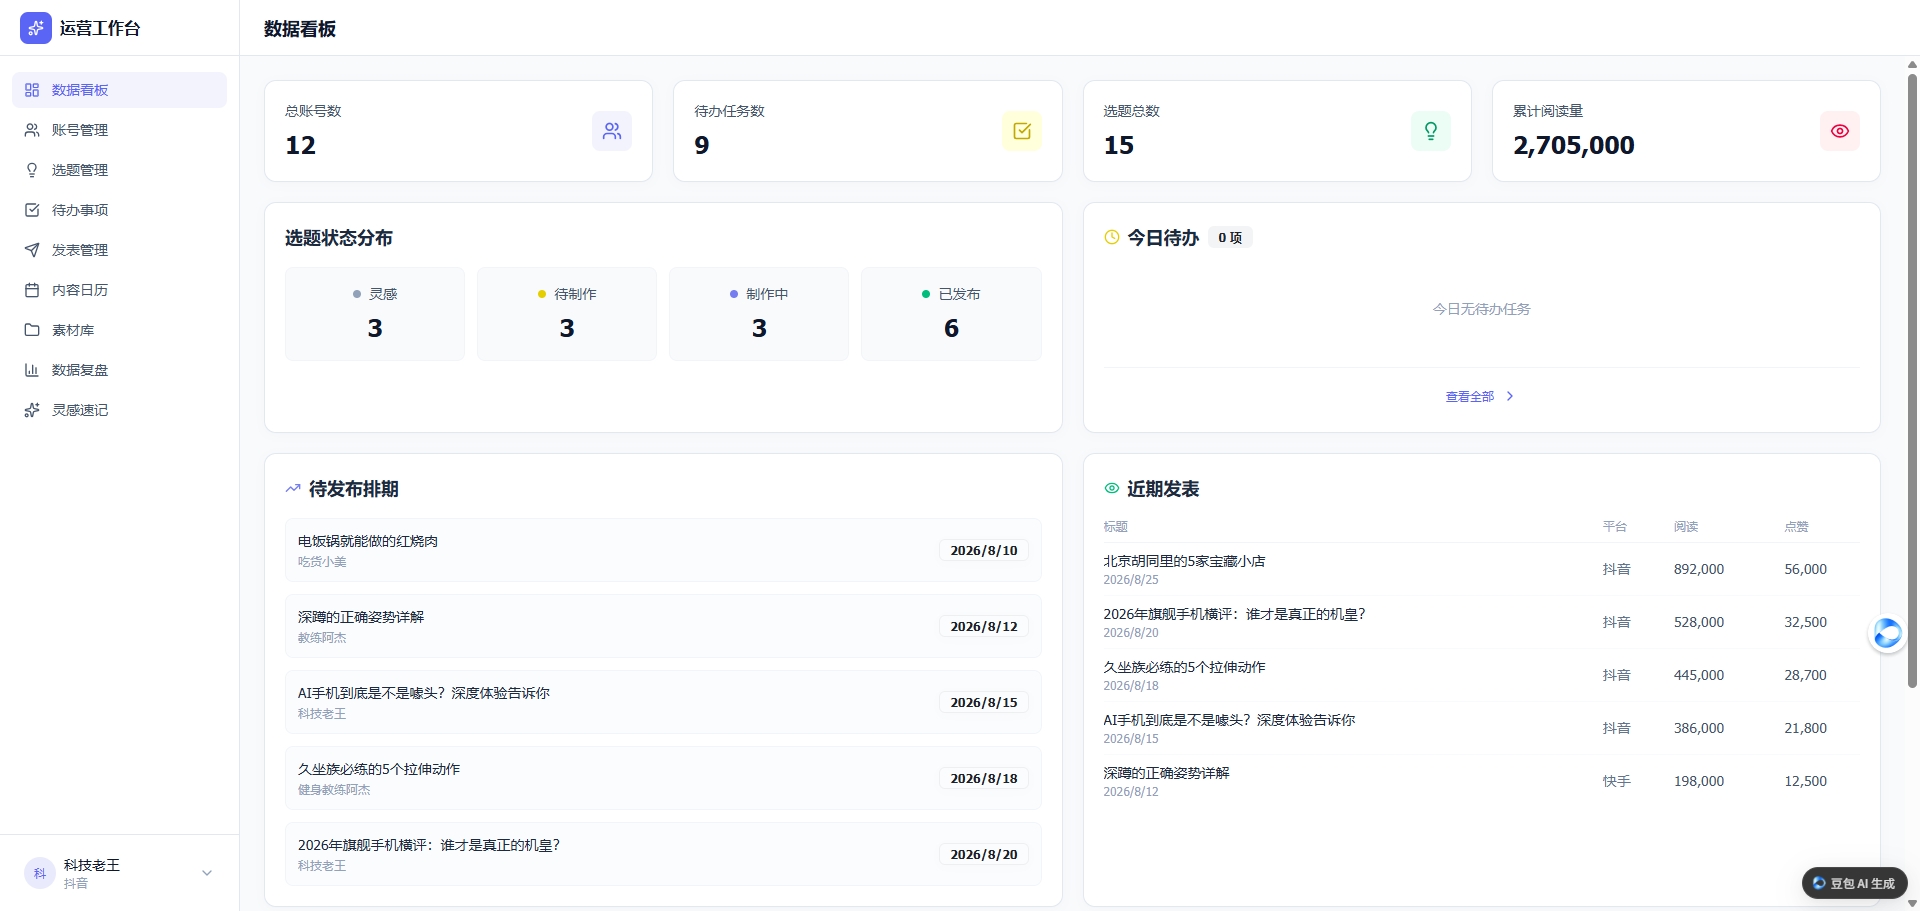Click the checkbox icon on 待办任务数 card
The width and height of the screenshot is (1920, 911).
point(1022,131)
